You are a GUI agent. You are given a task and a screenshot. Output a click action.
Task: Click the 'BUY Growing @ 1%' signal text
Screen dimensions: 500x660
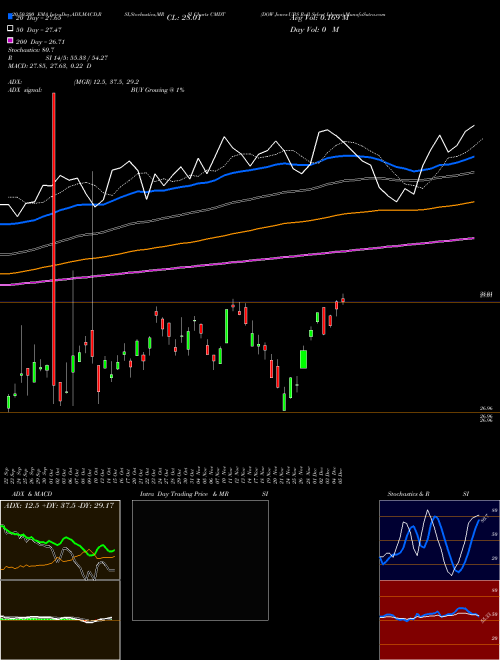(157, 90)
